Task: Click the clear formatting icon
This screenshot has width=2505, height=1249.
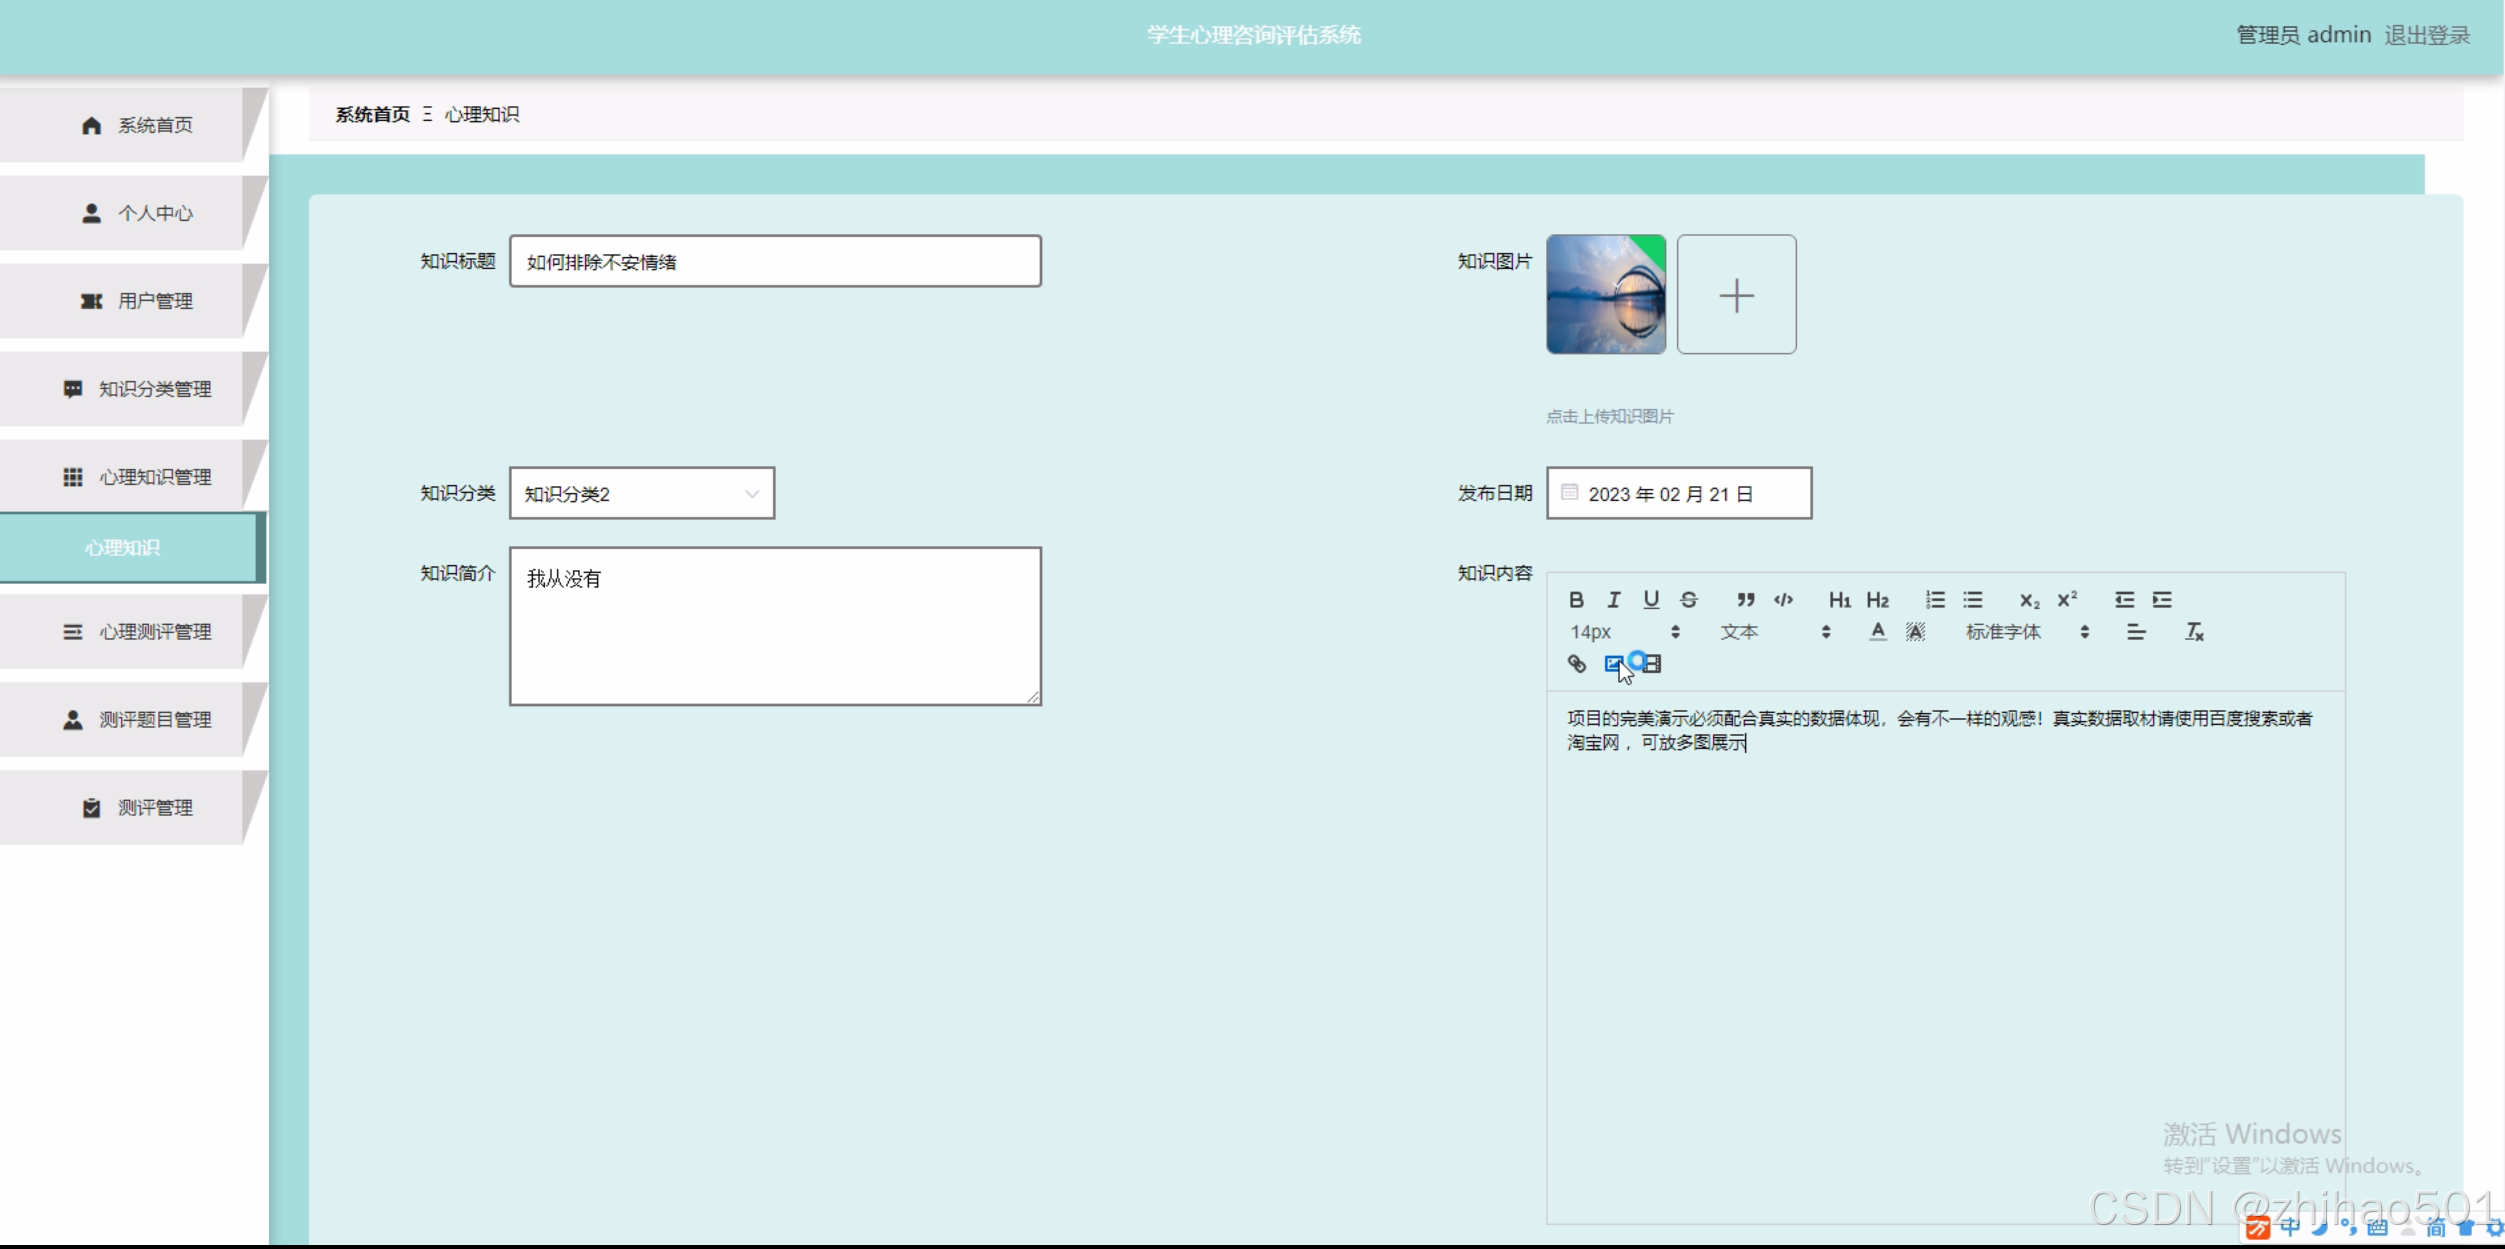Action: (x=2194, y=632)
